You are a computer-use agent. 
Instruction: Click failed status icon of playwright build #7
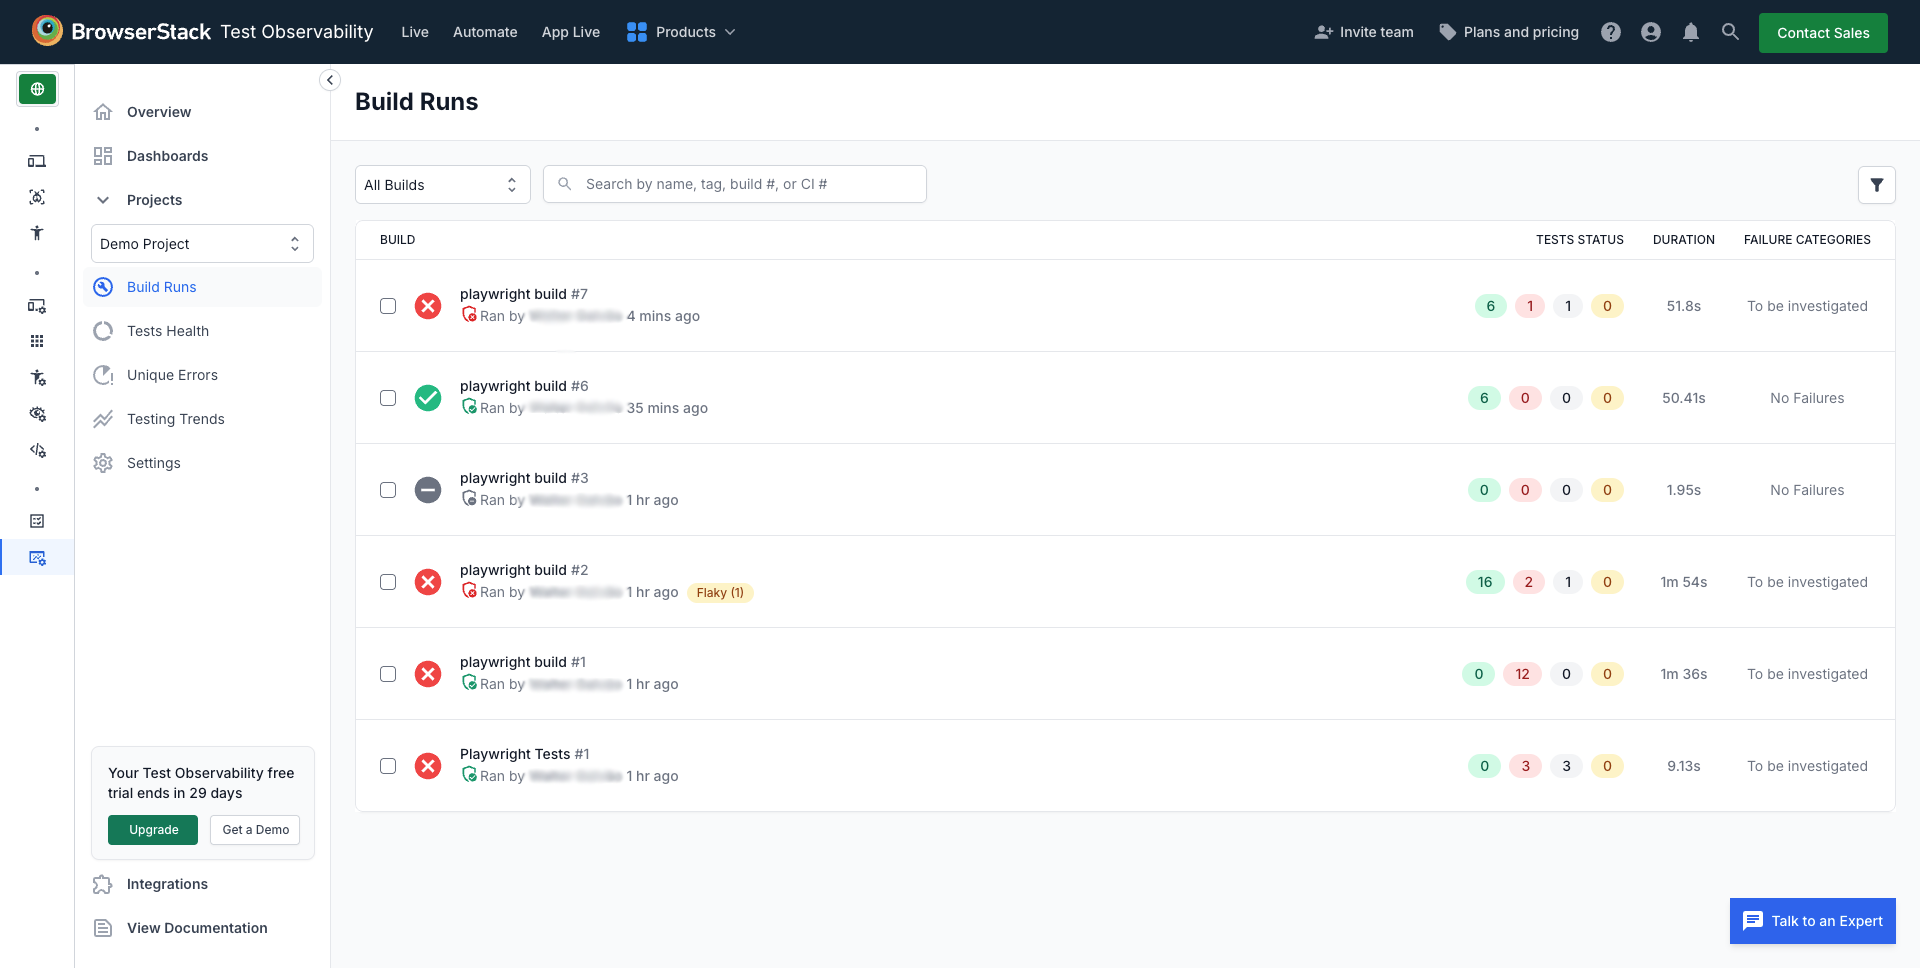pos(428,306)
